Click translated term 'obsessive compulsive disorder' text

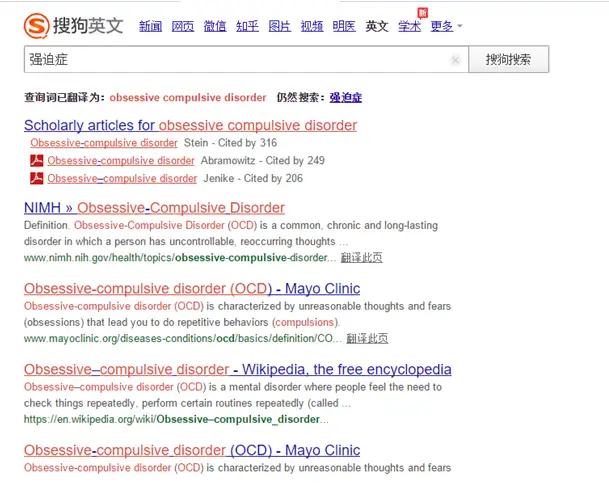[188, 97]
